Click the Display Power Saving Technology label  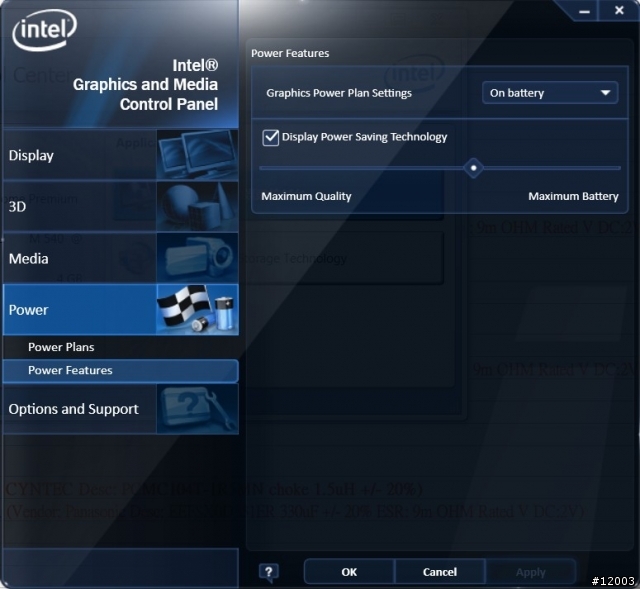pyautogui.click(x=364, y=137)
